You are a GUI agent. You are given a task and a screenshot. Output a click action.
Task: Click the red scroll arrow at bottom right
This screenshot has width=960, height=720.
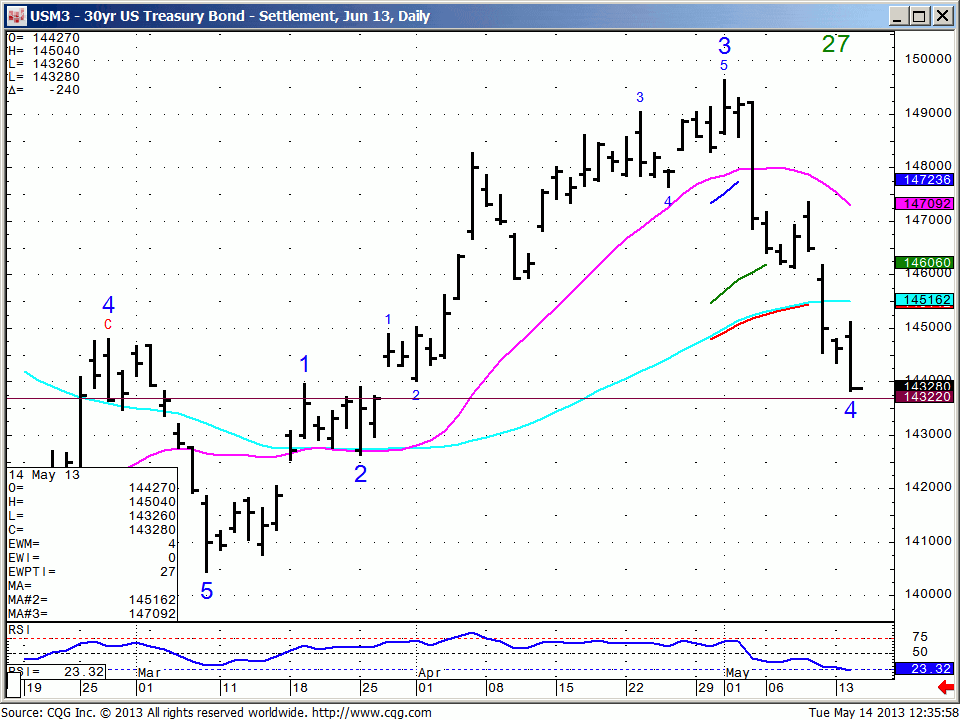pyautogui.click(x=945, y=688)
